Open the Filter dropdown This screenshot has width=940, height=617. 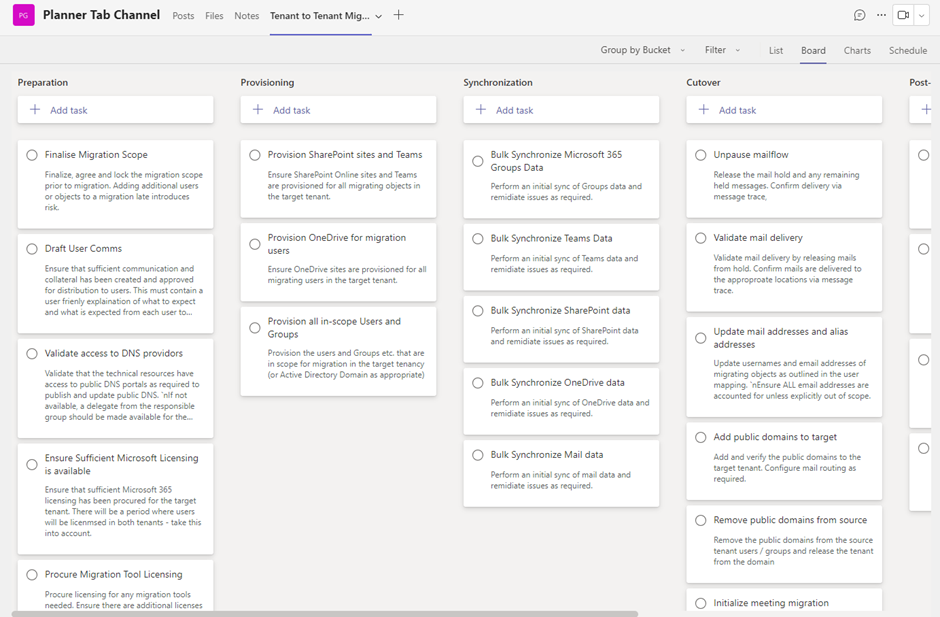(x=722, y=50)
